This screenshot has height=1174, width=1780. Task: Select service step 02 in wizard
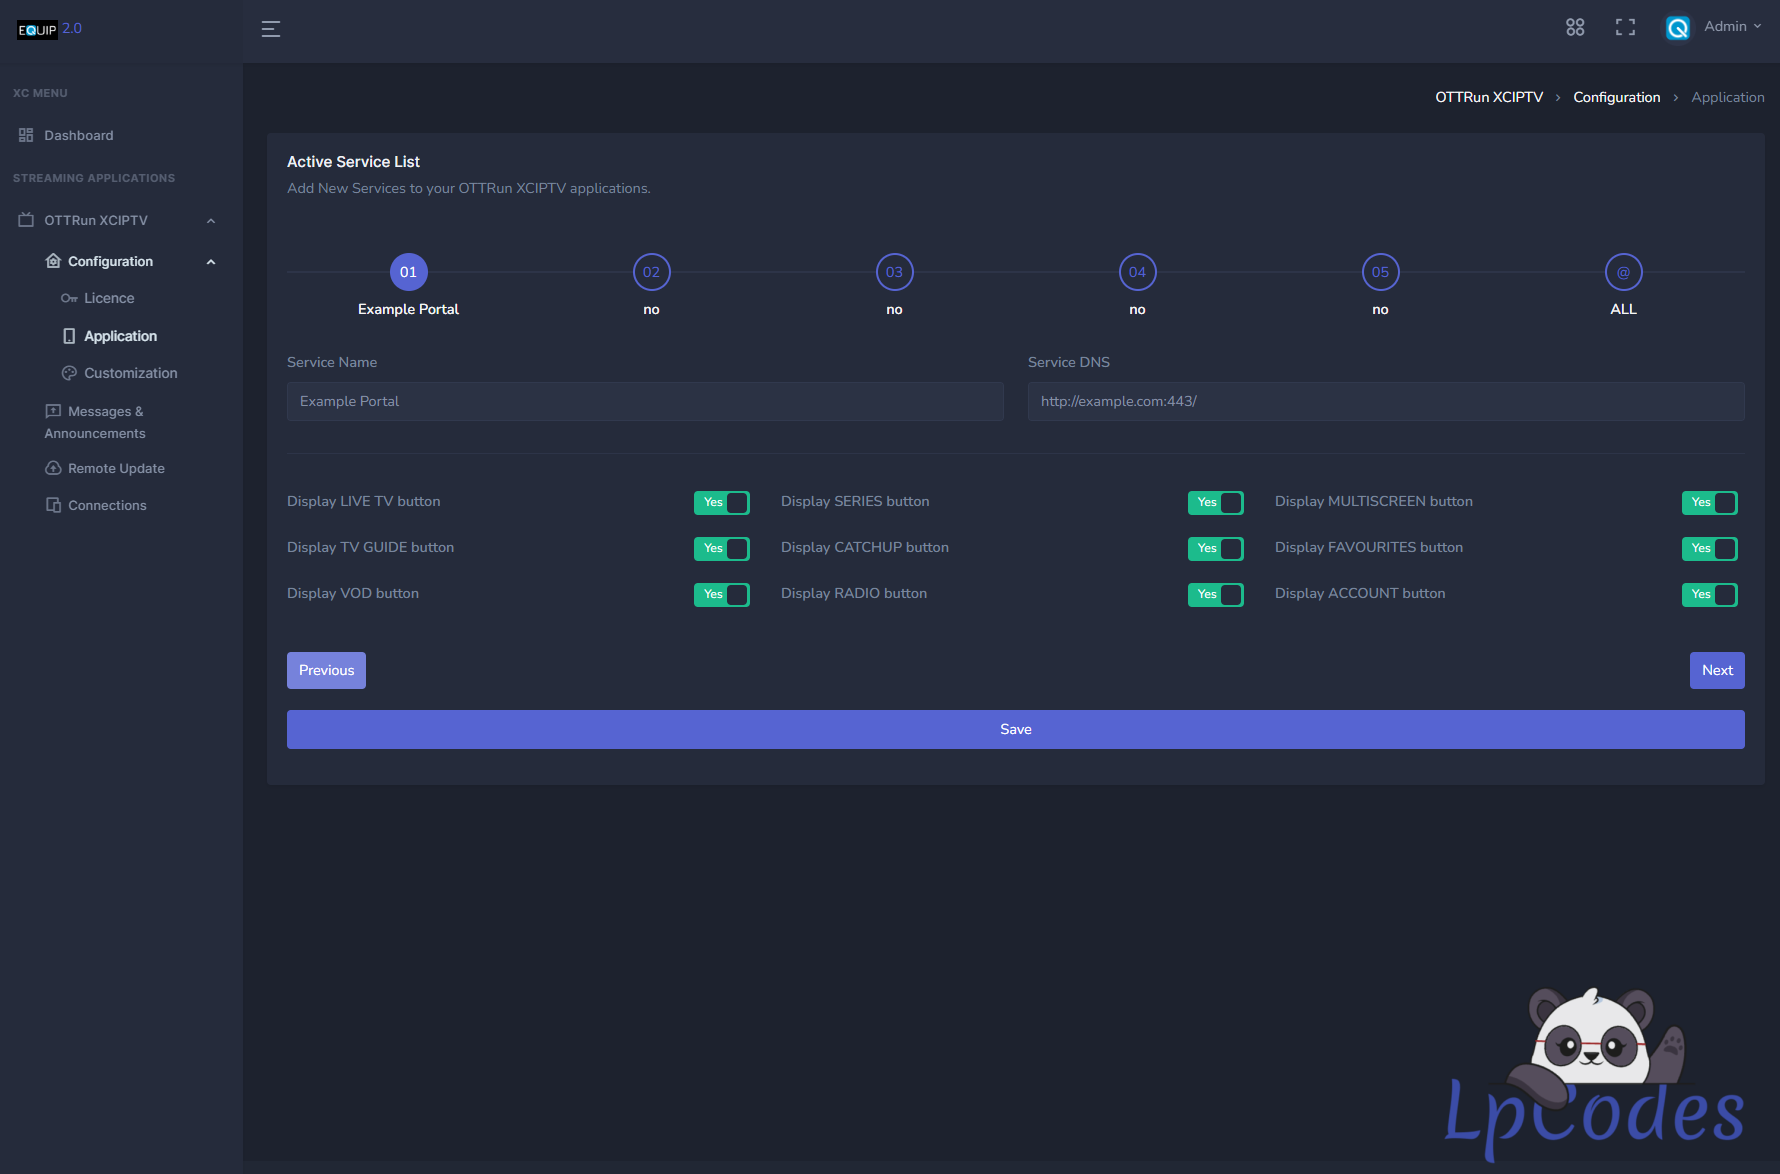point(651,272)
